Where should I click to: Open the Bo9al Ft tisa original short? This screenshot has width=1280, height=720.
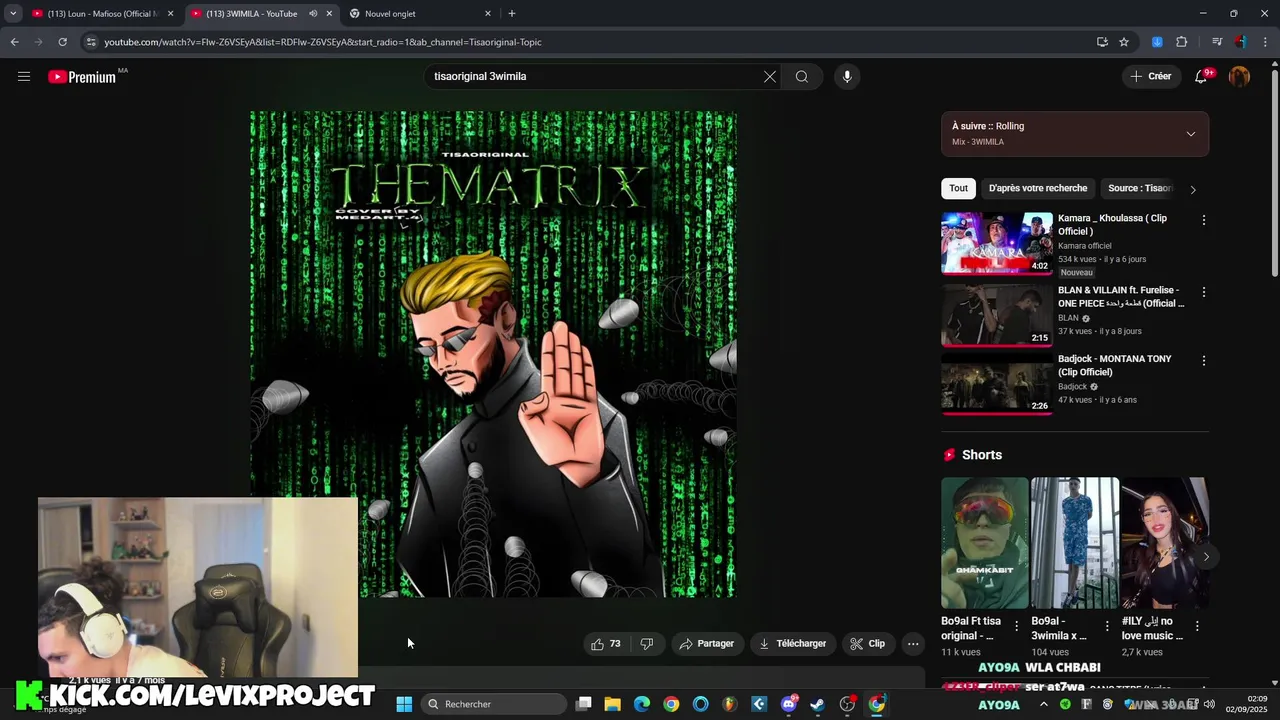pyautogui.click(x=984, y=543)
